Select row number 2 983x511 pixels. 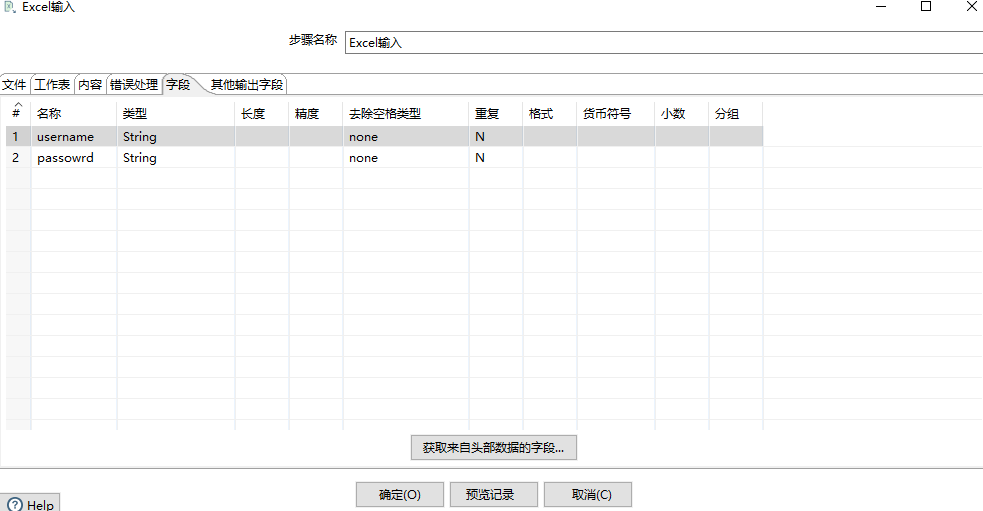tap(18, 158)
